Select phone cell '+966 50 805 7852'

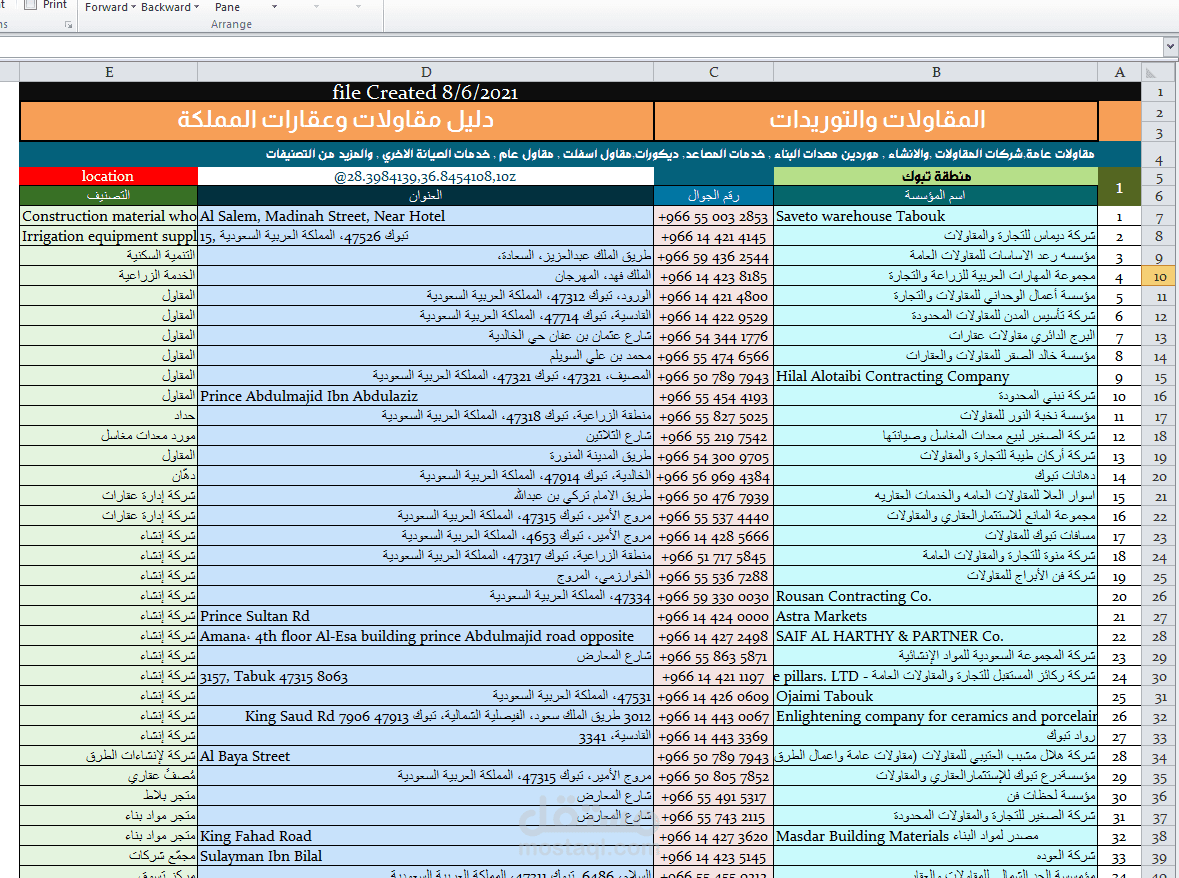point(714,777)
